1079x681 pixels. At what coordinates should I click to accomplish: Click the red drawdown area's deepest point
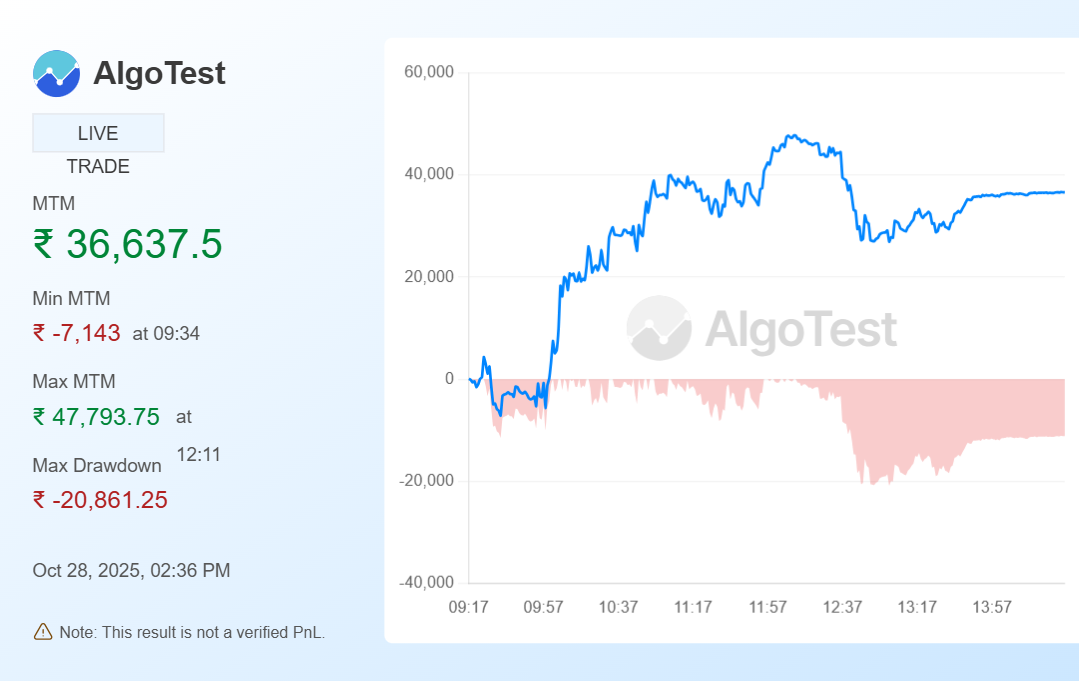pos(872,483)
